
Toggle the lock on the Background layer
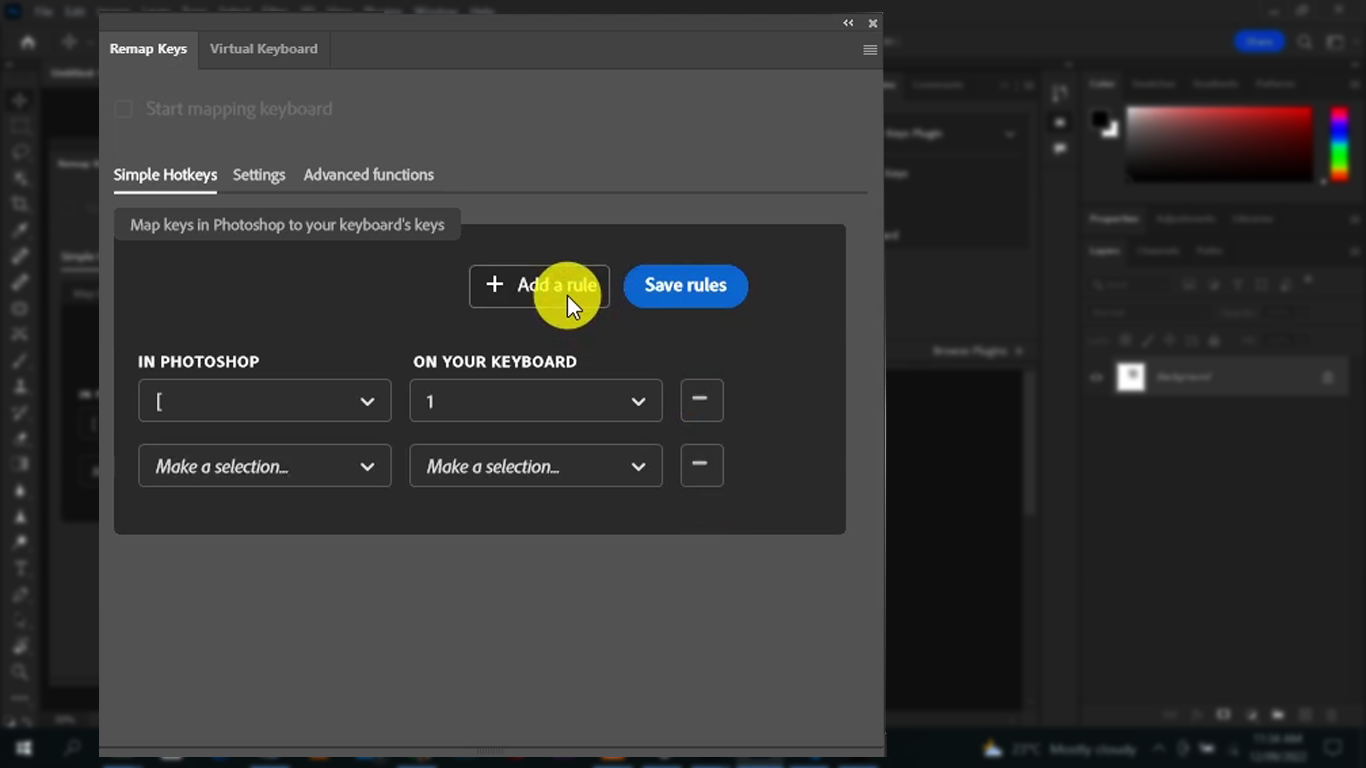(x=1327, y=377)
